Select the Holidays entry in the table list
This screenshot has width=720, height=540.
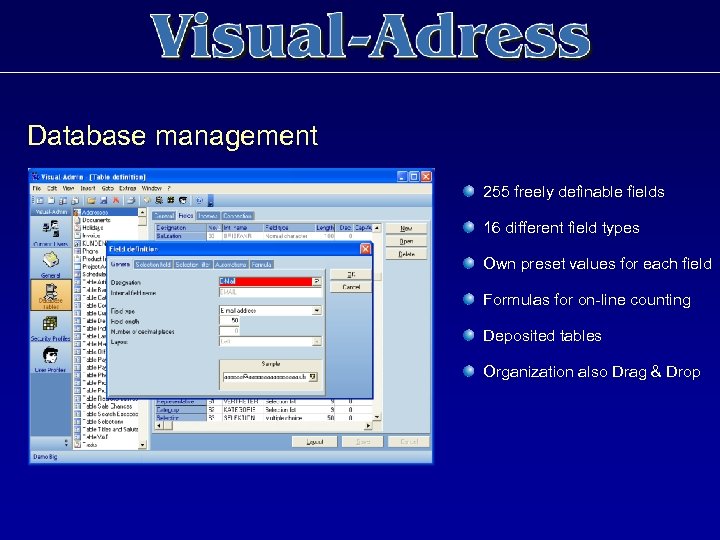92,228
